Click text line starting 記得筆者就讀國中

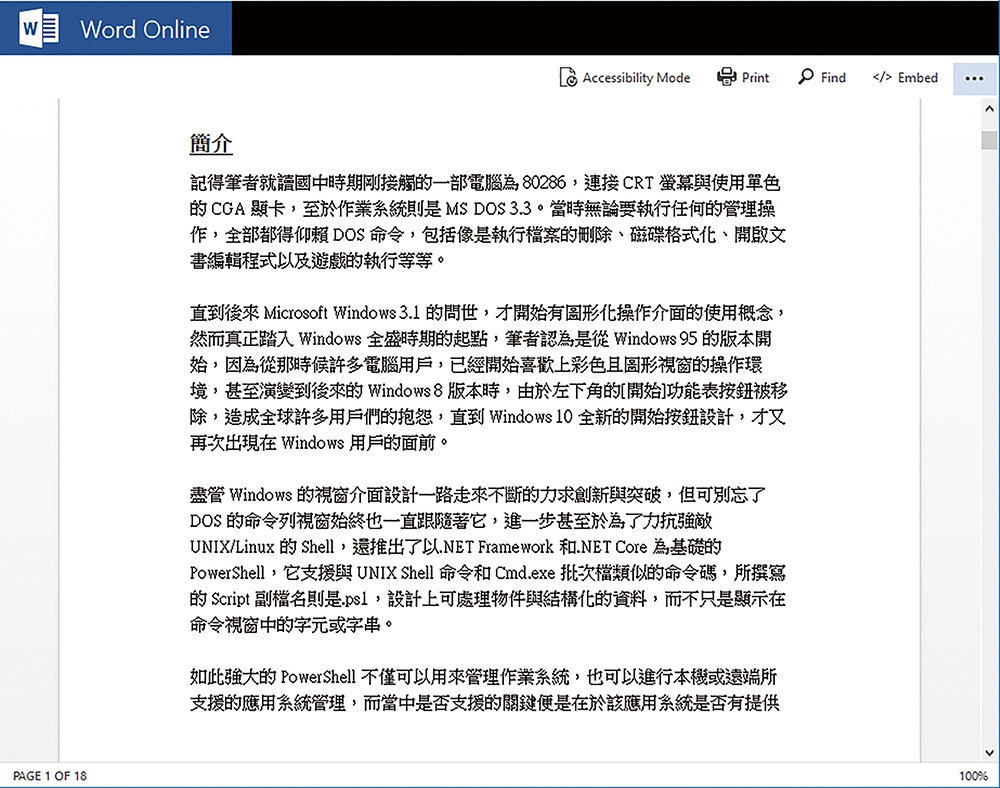click(x=485, y=183)
